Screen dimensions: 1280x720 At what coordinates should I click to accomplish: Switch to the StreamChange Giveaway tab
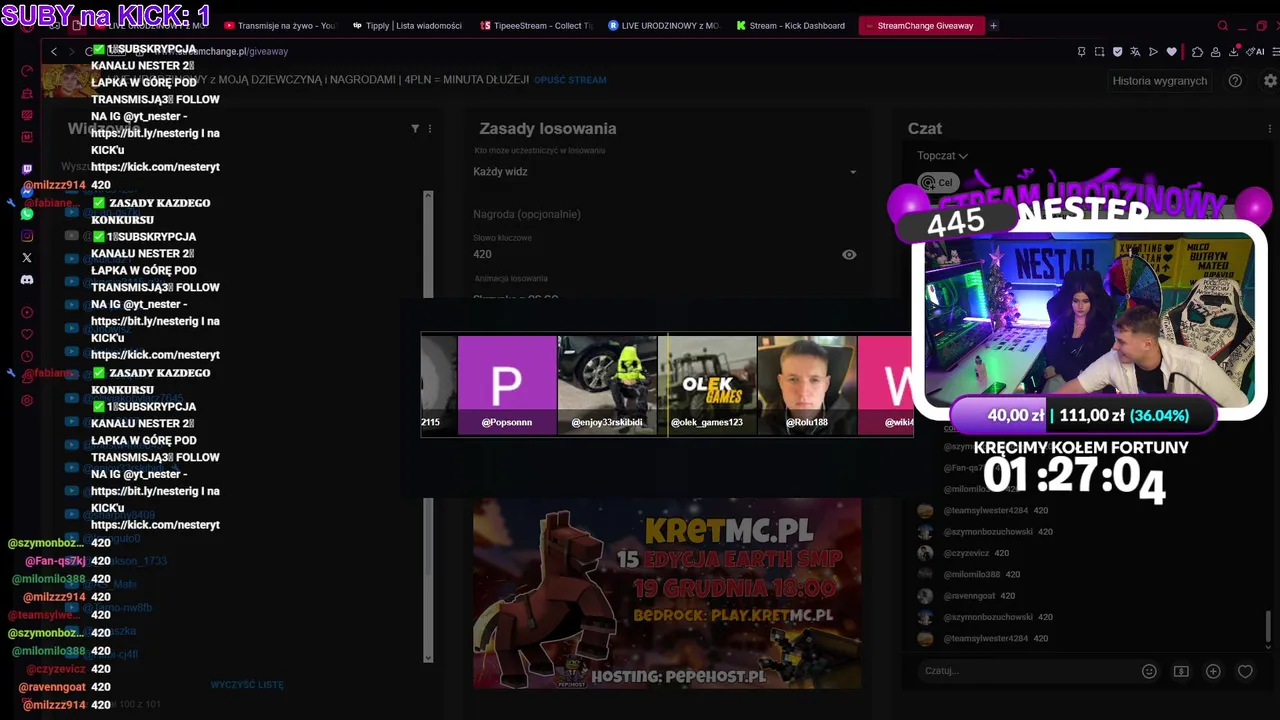point(923,26)
